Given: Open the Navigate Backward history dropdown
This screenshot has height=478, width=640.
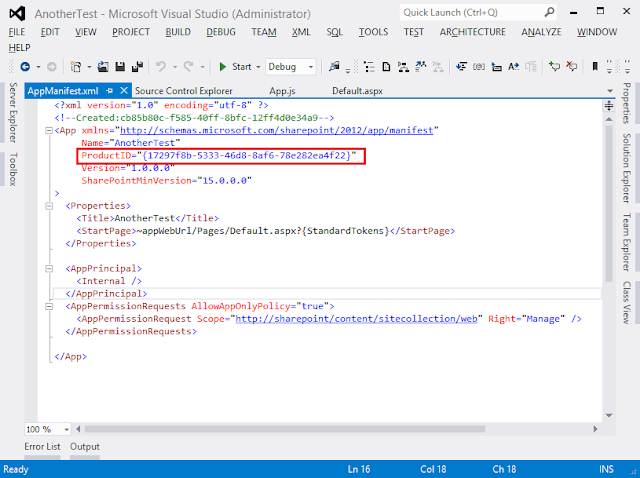Looking at the screenshot, I should [x=38, y=67].
